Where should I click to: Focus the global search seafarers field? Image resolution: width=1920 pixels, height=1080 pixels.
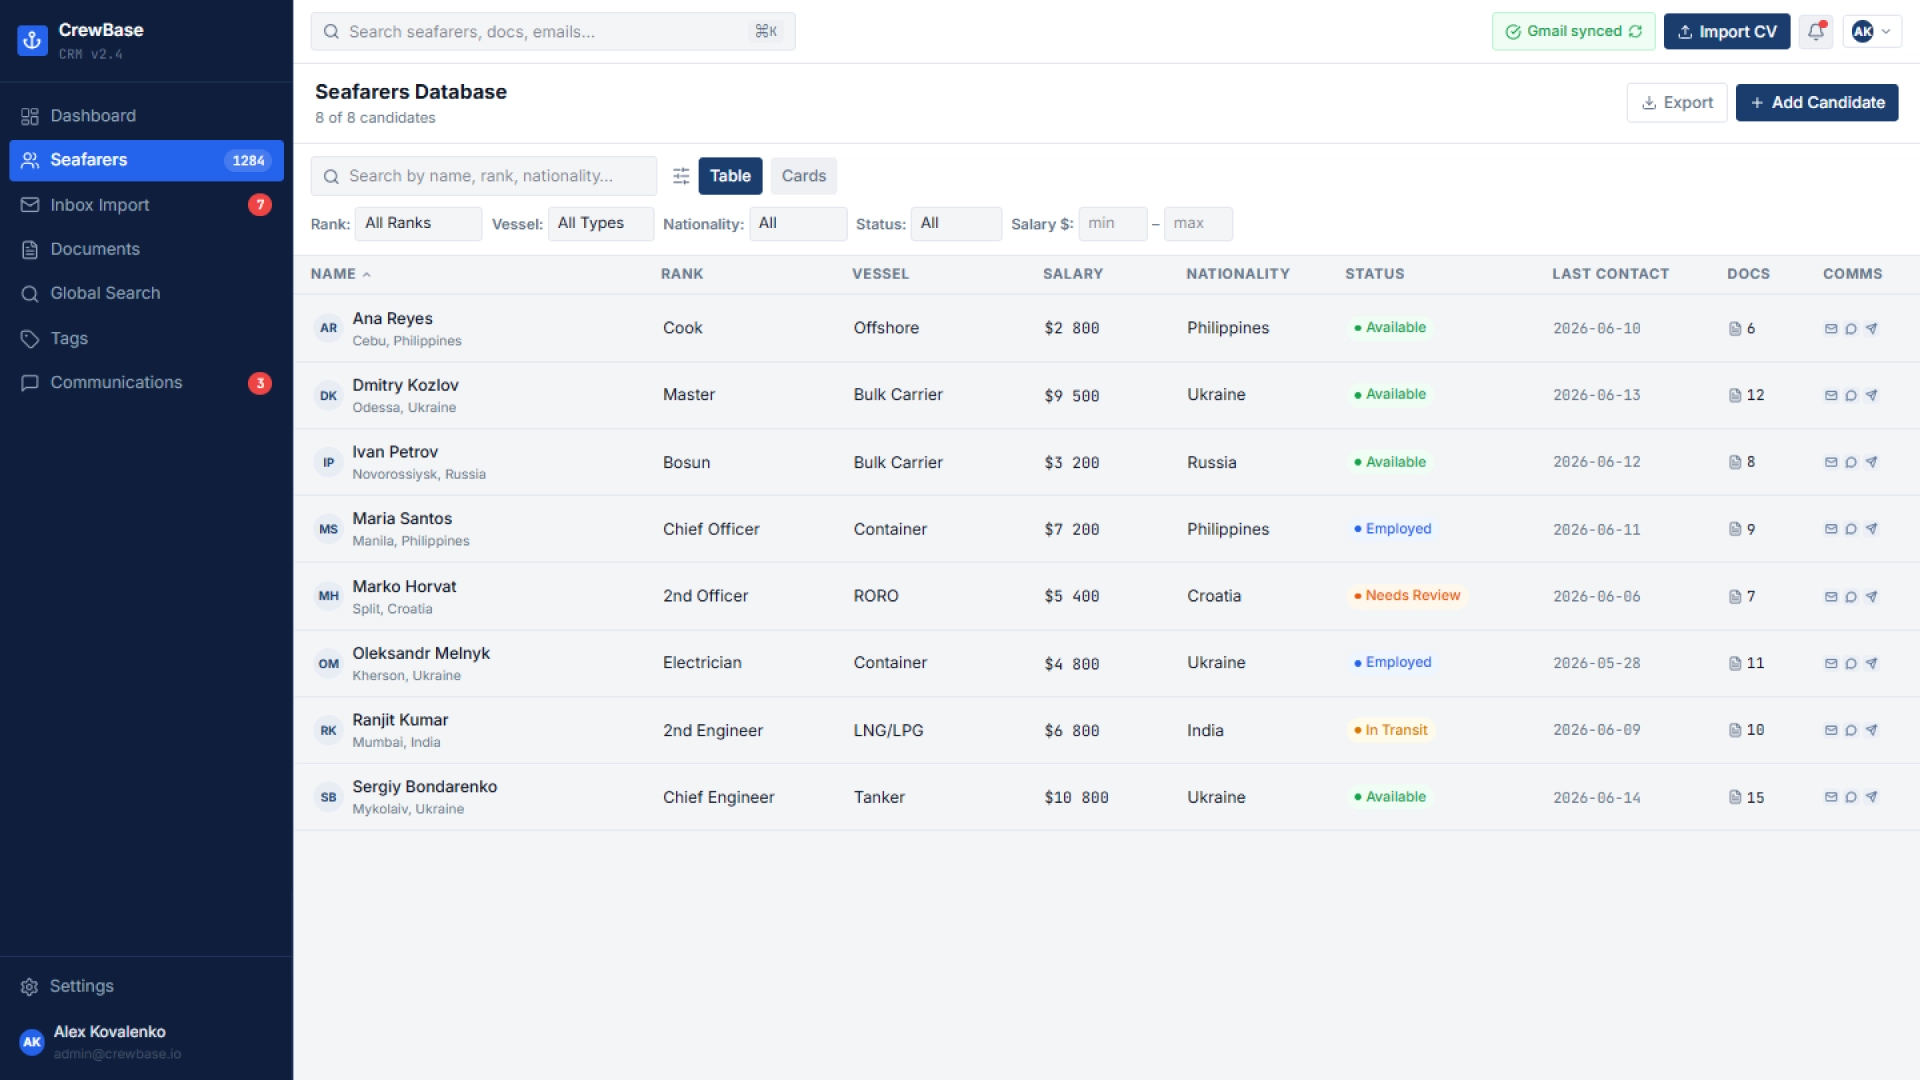pos(553,32)
